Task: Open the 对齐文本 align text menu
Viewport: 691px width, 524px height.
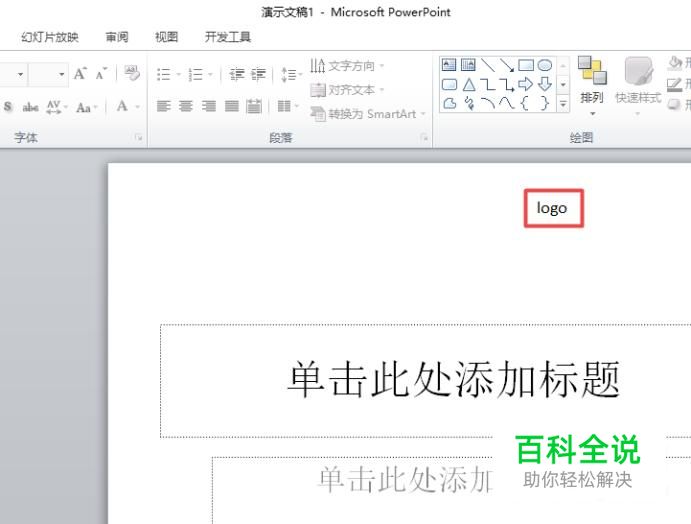Action: pyautogui.click(x=347, y=90)
